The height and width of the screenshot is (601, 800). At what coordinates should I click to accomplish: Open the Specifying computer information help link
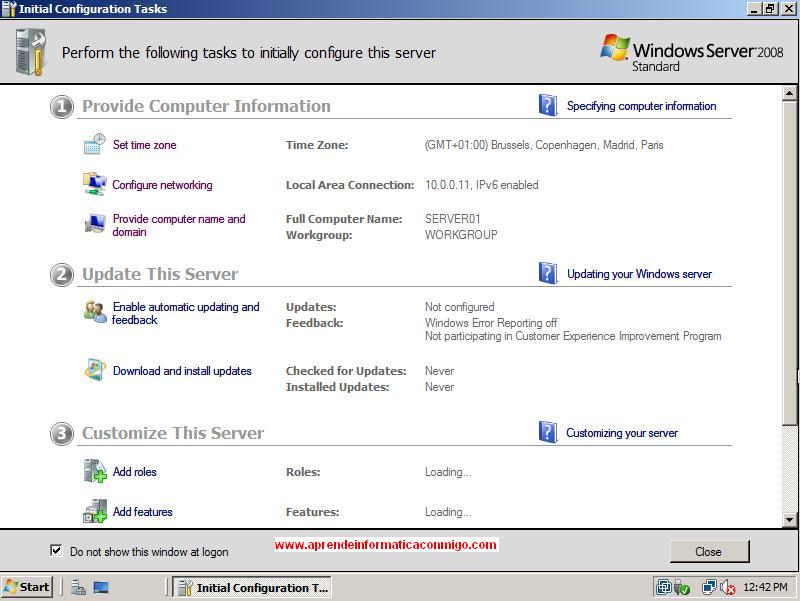641,106
